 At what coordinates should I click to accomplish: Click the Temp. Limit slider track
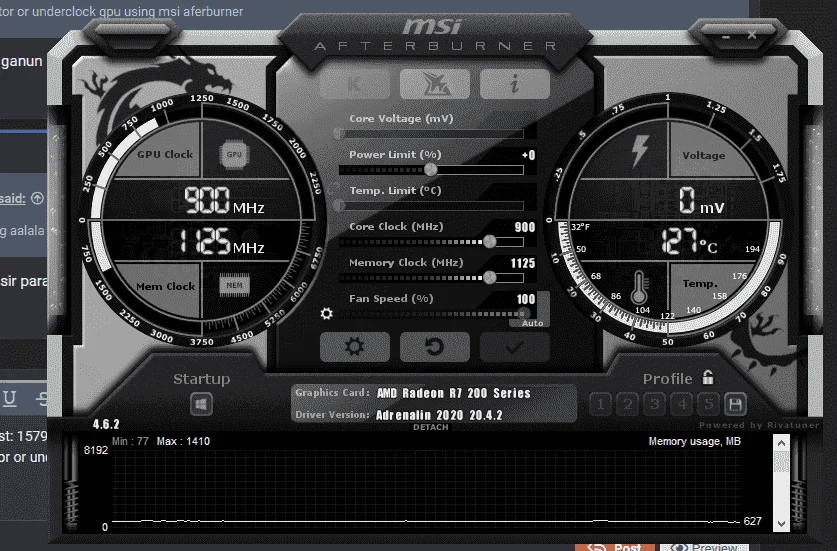[x=431, y=206]
